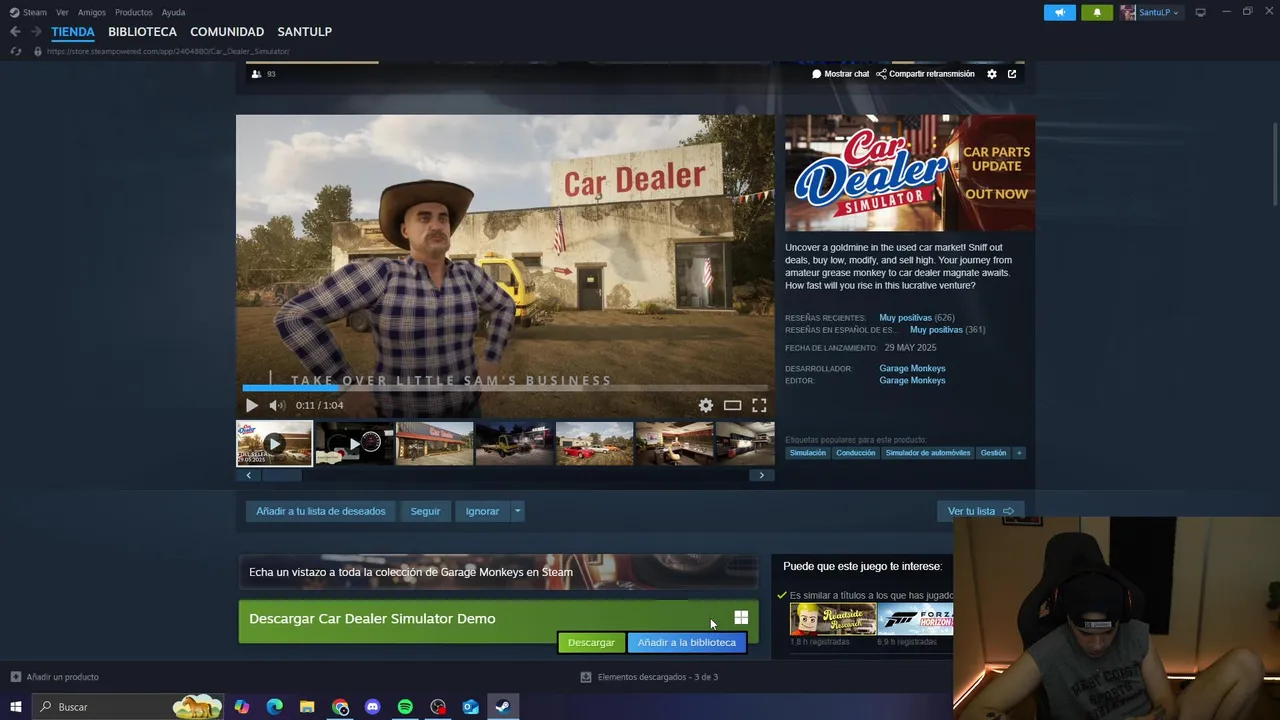Open the Steam menu
The height and width of the screenshot is (720, 1280).
(x=28, y=12)
